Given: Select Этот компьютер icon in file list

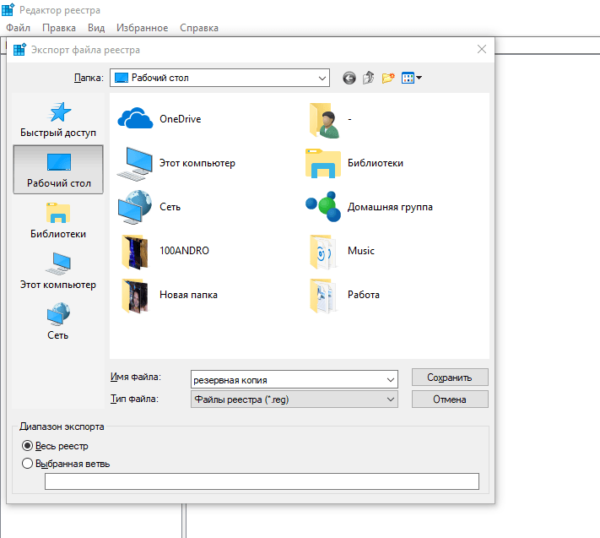Looking at the screenshot, I should 135,164.
